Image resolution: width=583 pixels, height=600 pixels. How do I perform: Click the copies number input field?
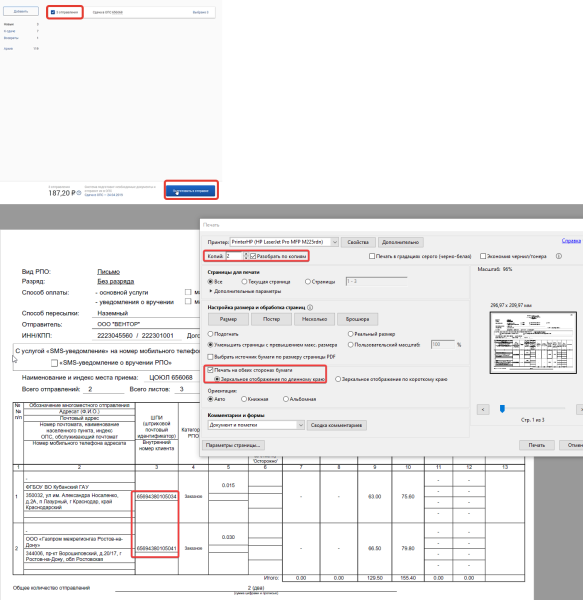click(x=234, y=256)
